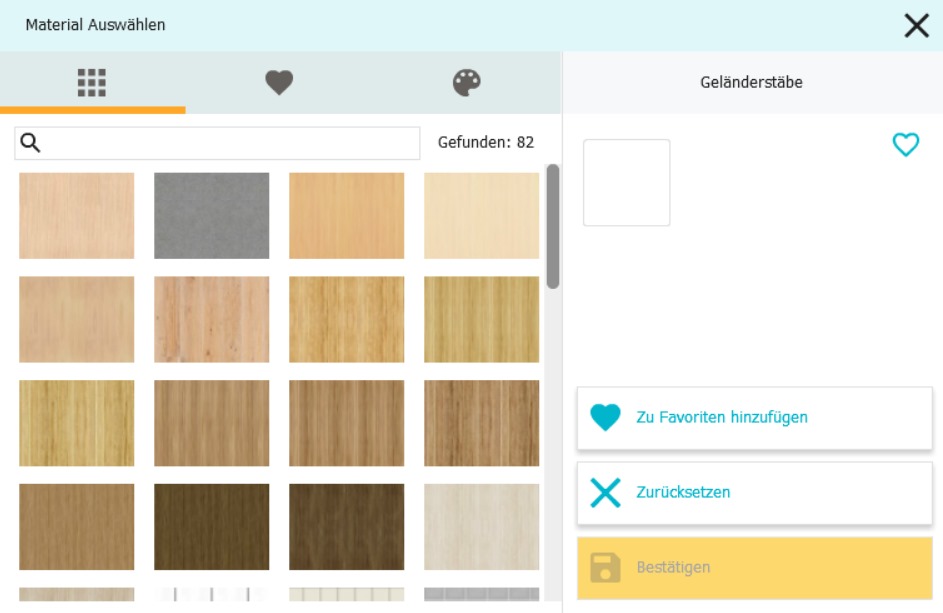This screenshot has height=613, width=943.
Task: Click the empty material preview box
Action: 626,183
